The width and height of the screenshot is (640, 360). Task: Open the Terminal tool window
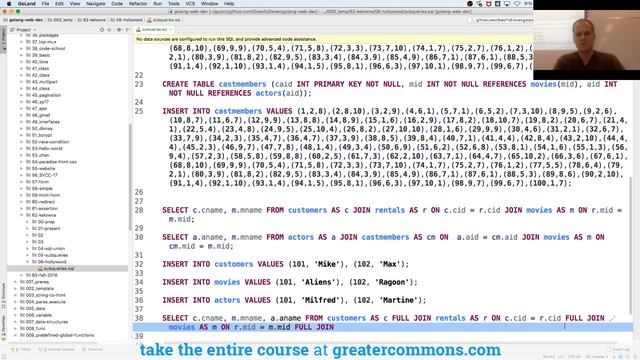click(x=93, y=349)
